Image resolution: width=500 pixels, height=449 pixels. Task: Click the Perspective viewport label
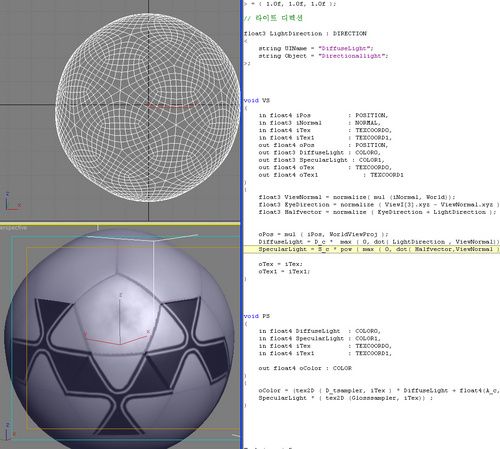tap(13, 228)
